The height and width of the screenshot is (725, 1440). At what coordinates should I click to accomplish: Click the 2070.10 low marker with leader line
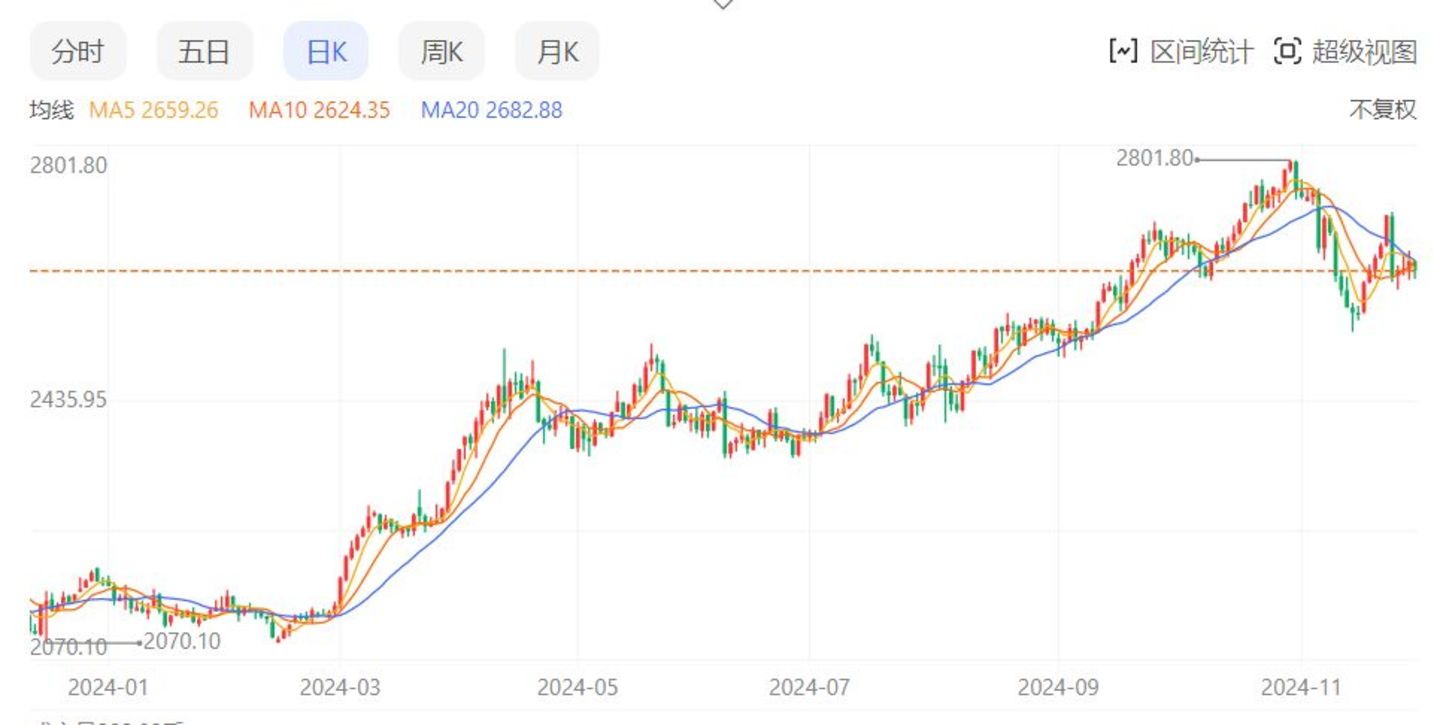point(181,642)
